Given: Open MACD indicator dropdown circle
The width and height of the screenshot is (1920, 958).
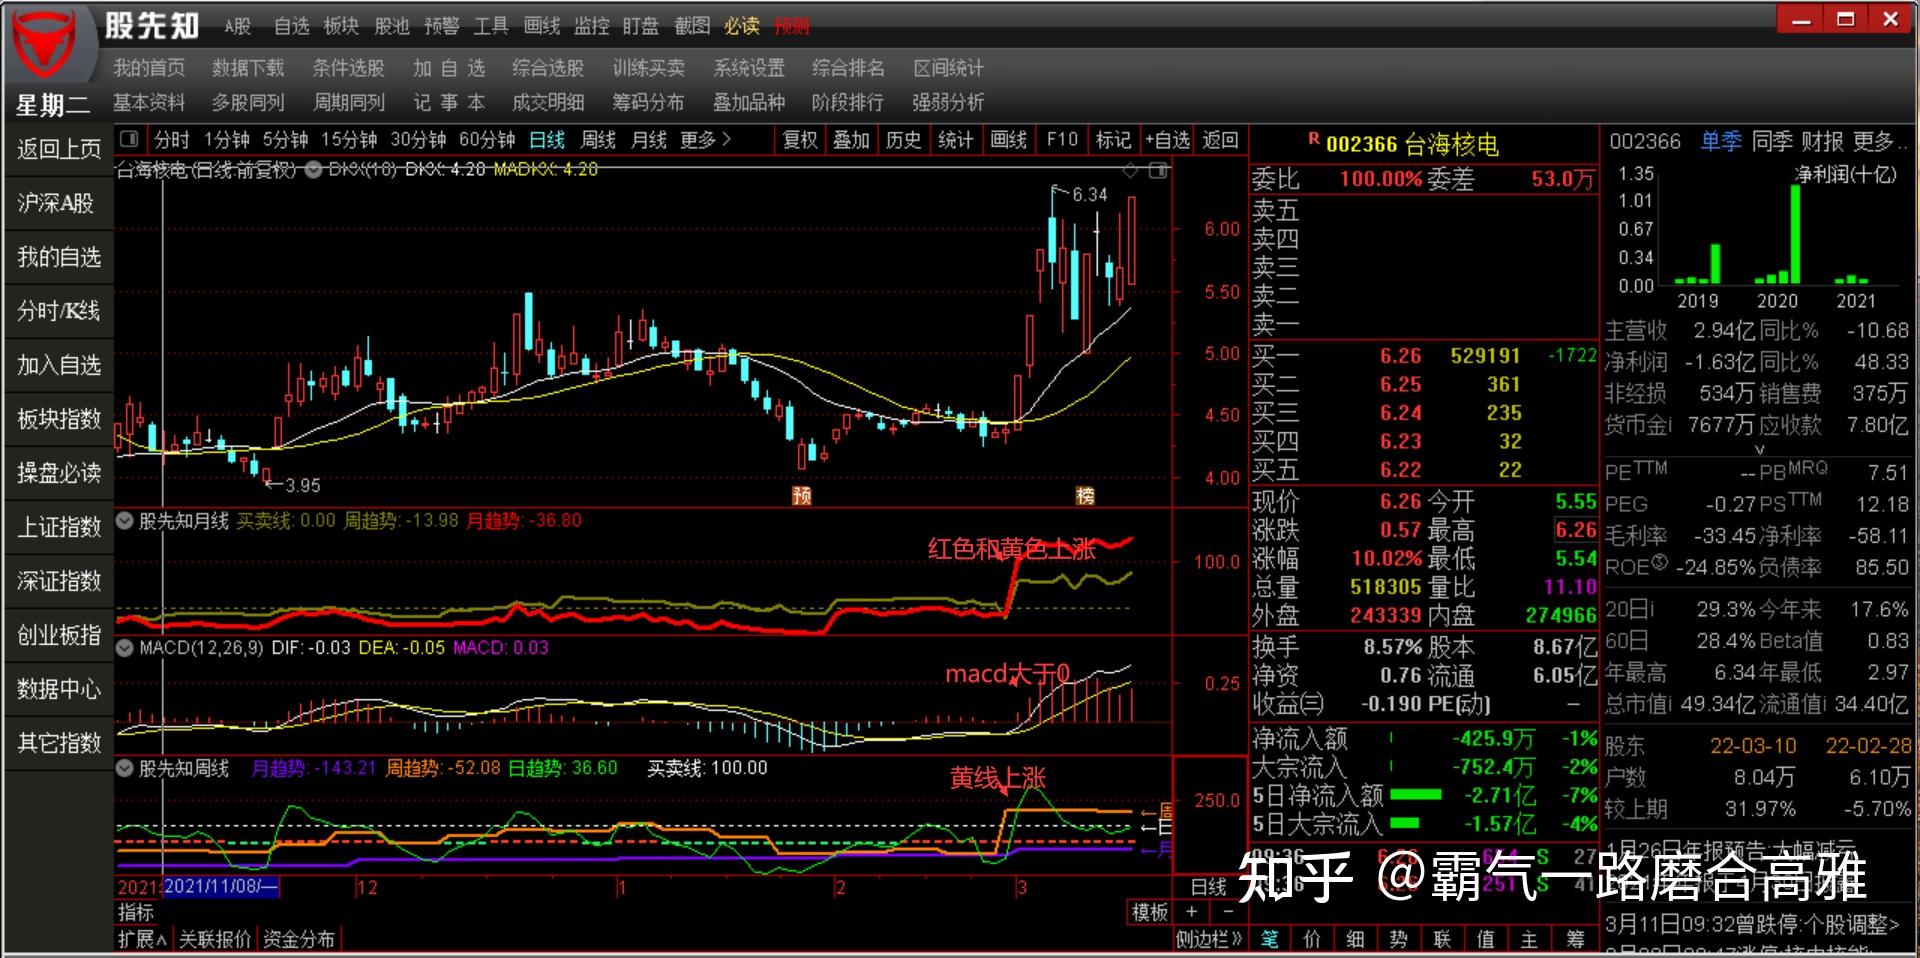Looking at the screenshot, I should 126,648.
